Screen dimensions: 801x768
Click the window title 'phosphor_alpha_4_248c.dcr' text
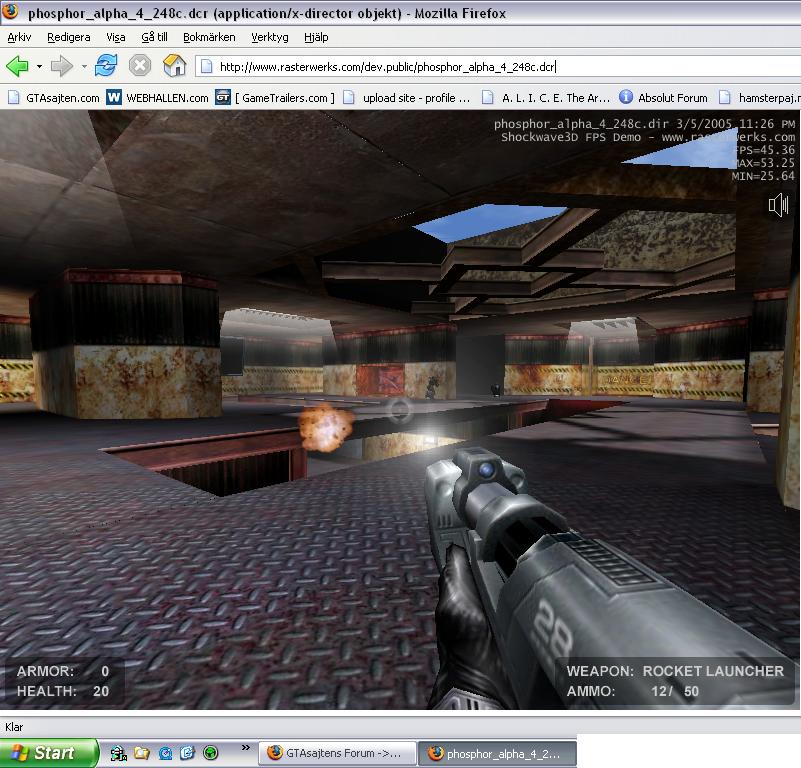click(118, 13)
